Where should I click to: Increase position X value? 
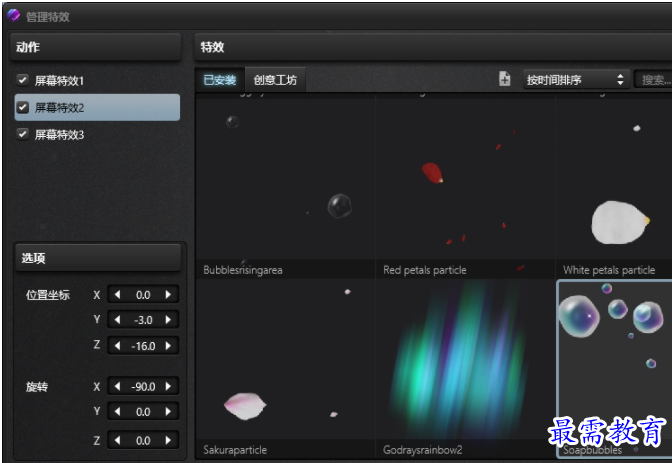168,295
